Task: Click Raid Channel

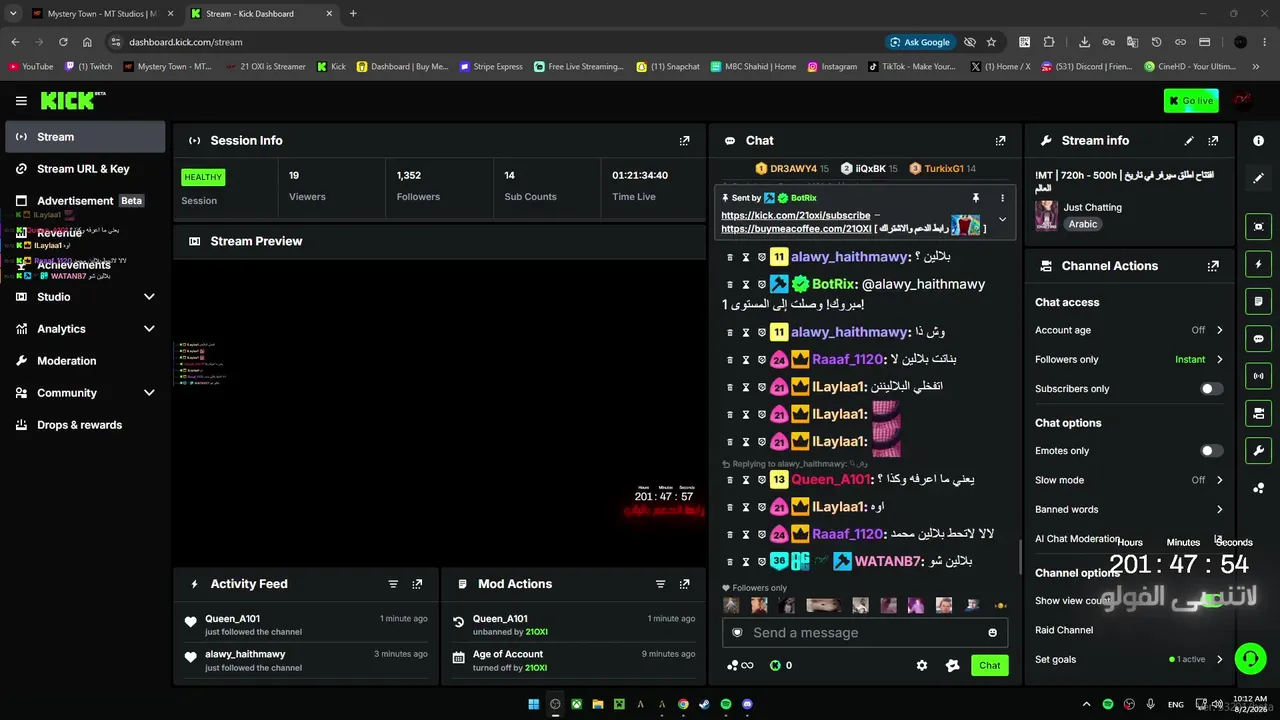Action: (1064, 630)
